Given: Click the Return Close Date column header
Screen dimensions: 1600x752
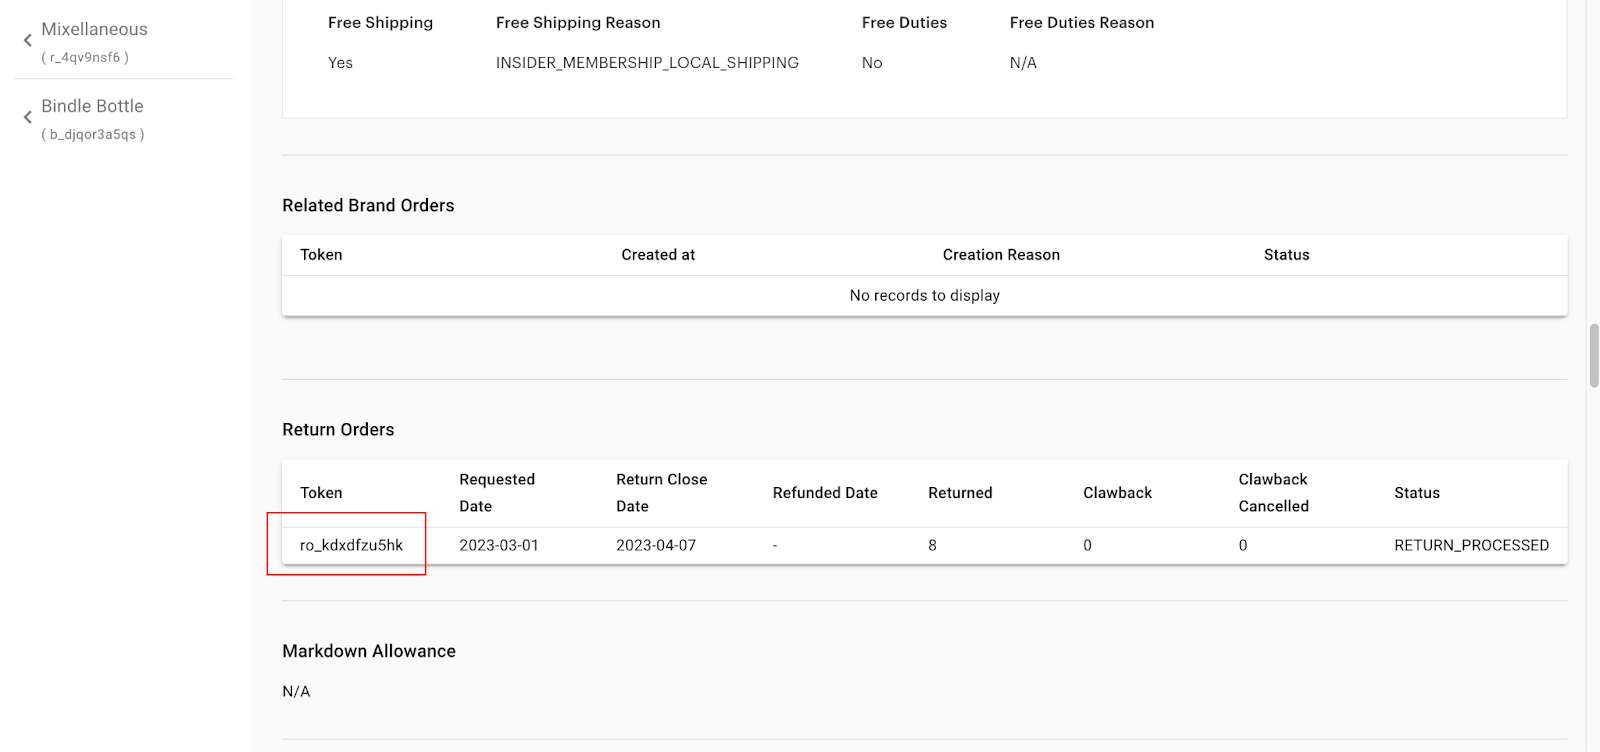Looking at the screenshot, I should (x=661, y=493).
